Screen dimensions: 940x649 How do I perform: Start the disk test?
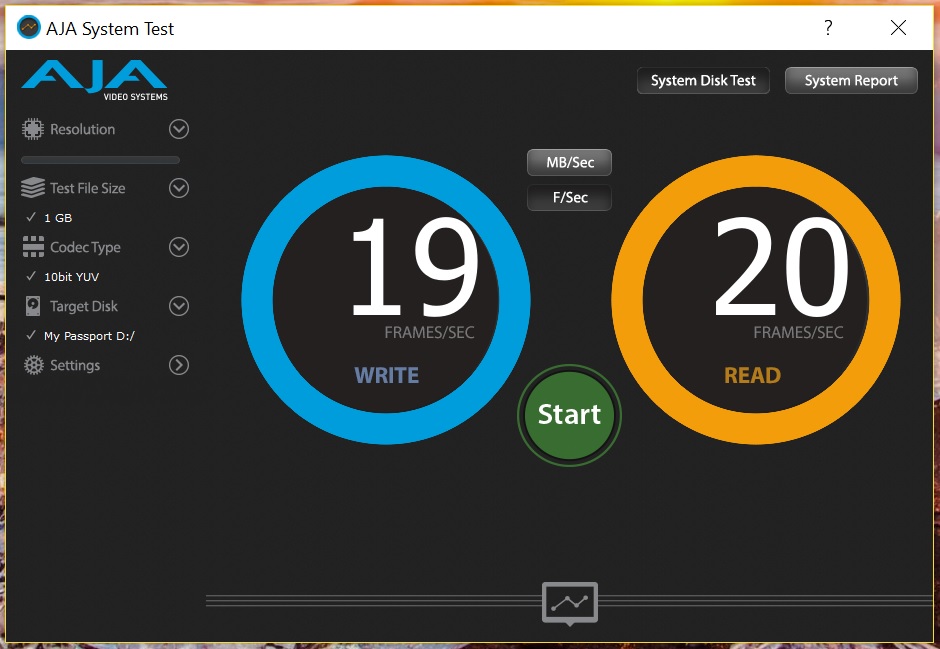coord(569,415)
